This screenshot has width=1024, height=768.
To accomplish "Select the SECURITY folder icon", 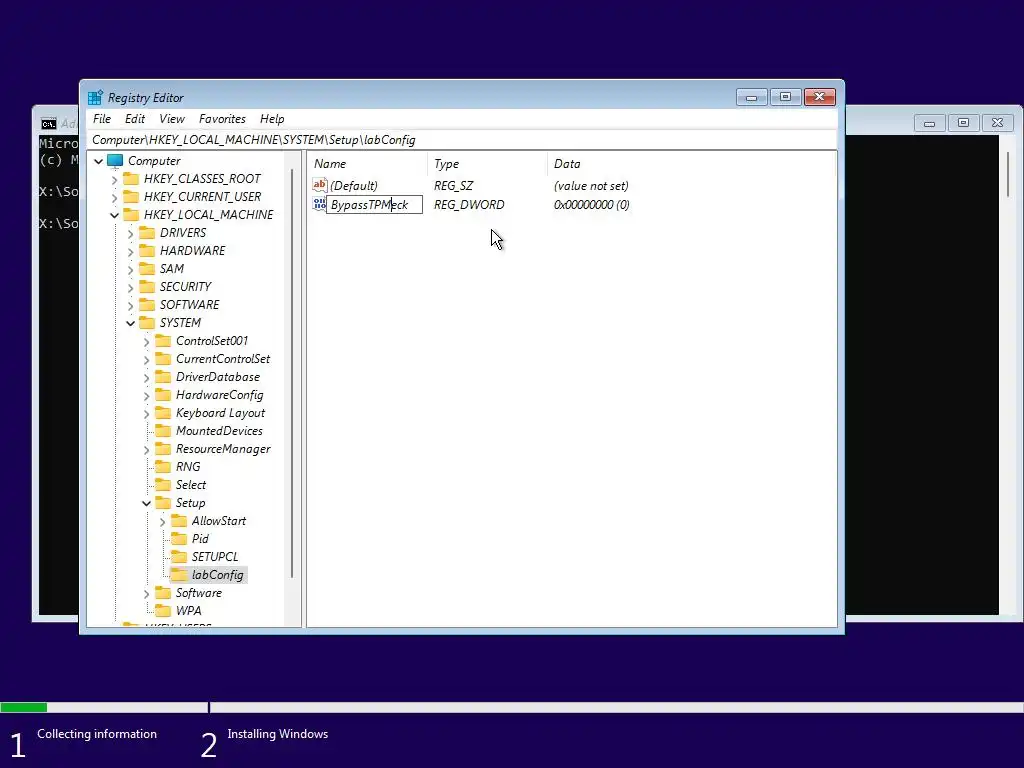I will coord(148,287).
